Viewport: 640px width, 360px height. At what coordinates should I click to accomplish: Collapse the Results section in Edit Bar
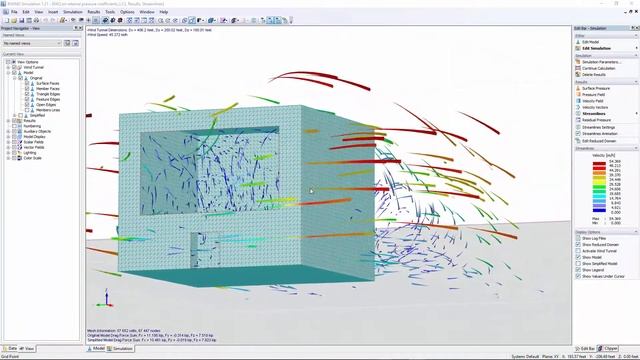point(636,82)
